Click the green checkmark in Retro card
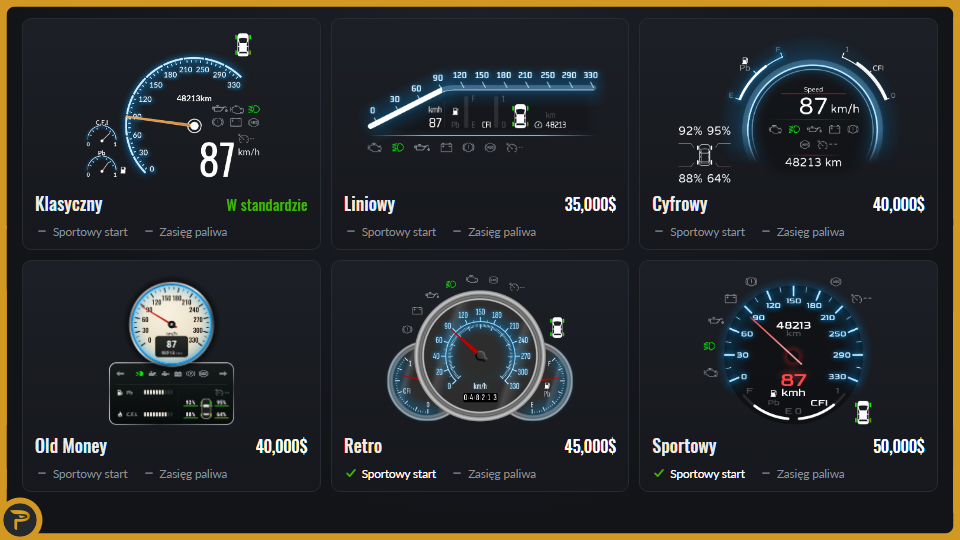Image resolution: width=960 pixels, height=540 pixels. pyautogui.click(x=351, y=473)
